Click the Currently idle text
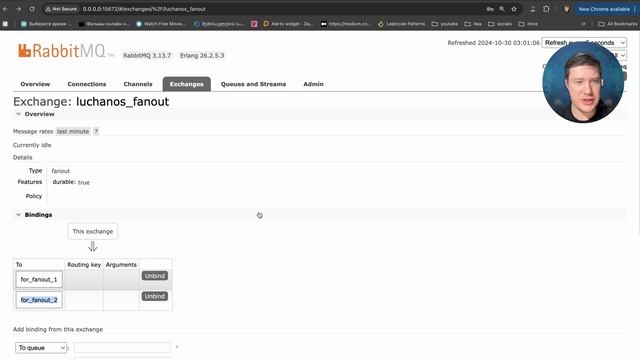Viewport: 640px width, 360px height. coord(32,145)
